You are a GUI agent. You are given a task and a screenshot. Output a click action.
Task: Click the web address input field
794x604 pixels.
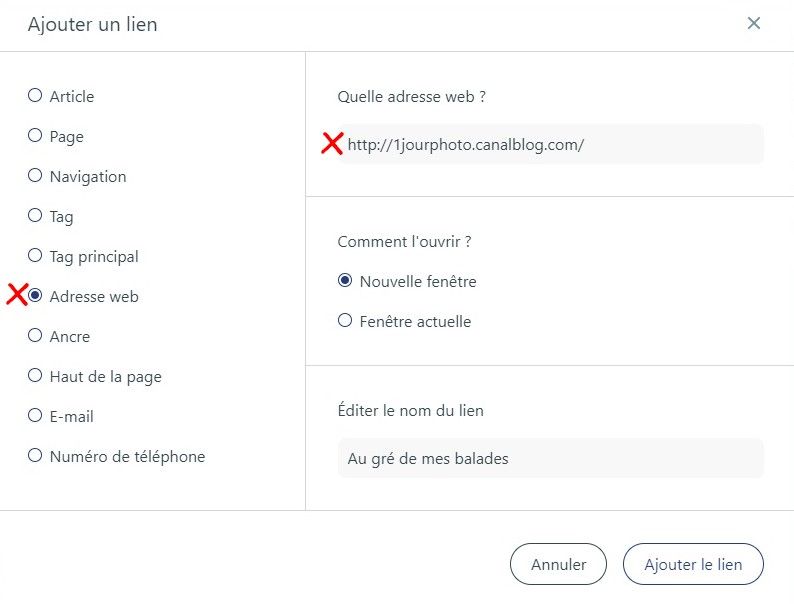[x=550, y=144]
